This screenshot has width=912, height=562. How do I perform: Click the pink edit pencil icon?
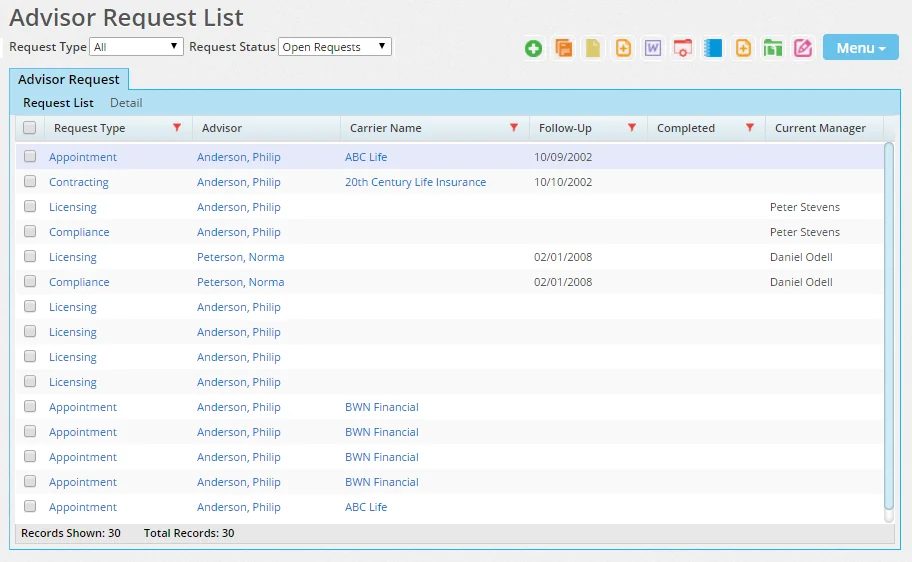point(803,48)
